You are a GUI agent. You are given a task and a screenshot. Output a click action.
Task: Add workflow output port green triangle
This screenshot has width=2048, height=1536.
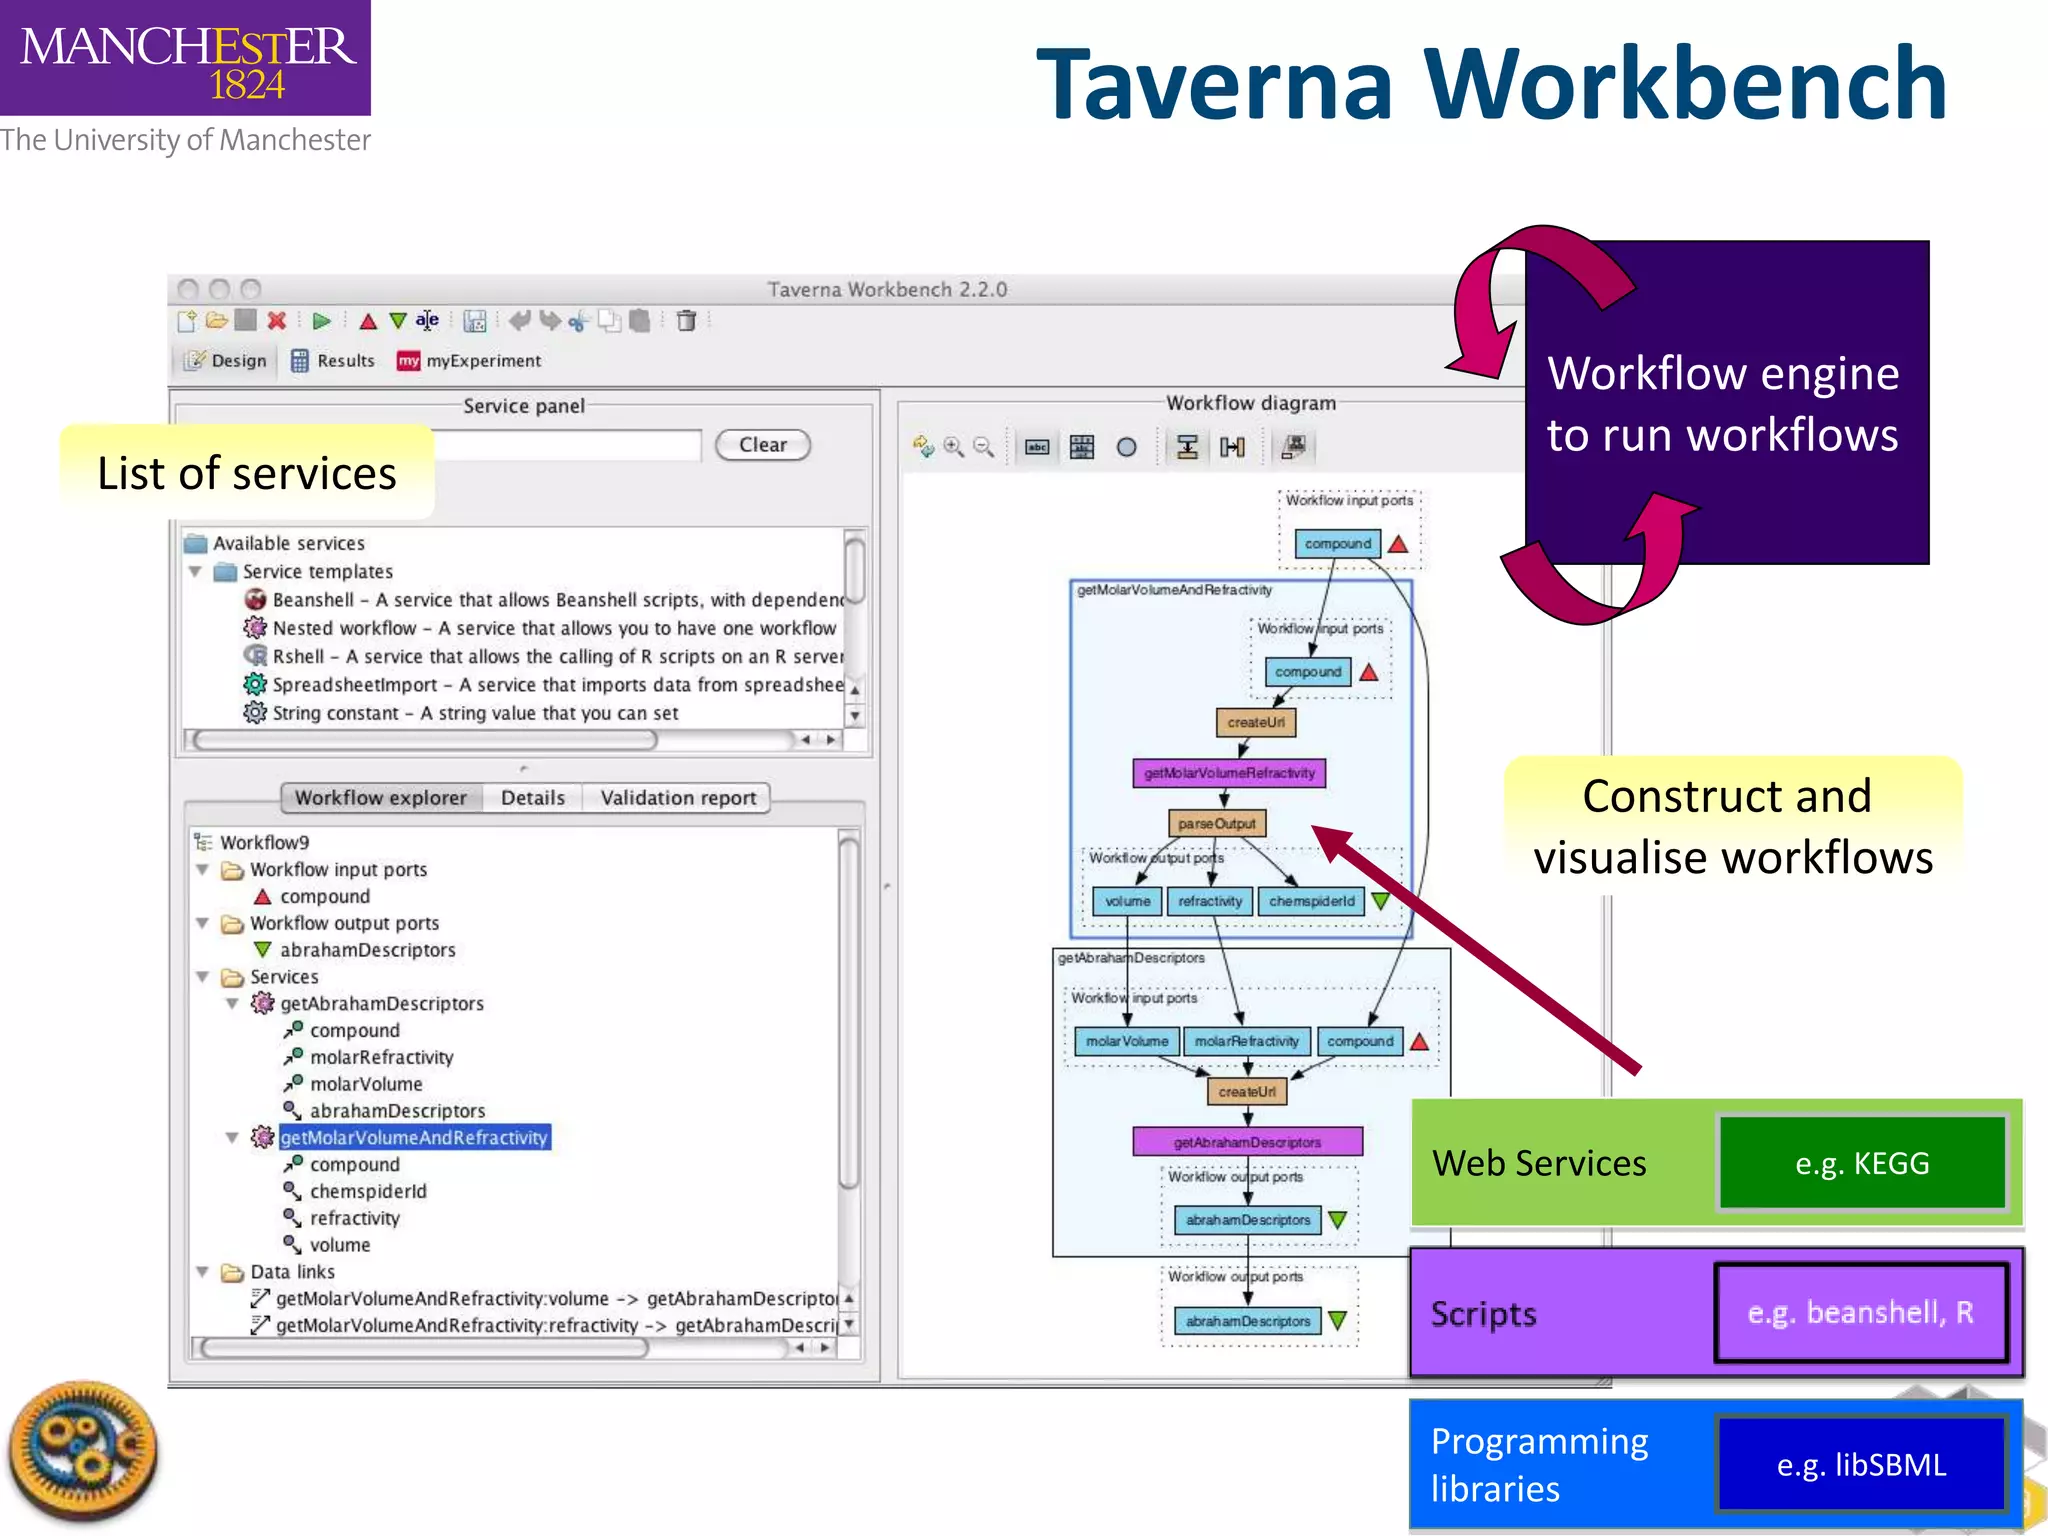point(398,321)
